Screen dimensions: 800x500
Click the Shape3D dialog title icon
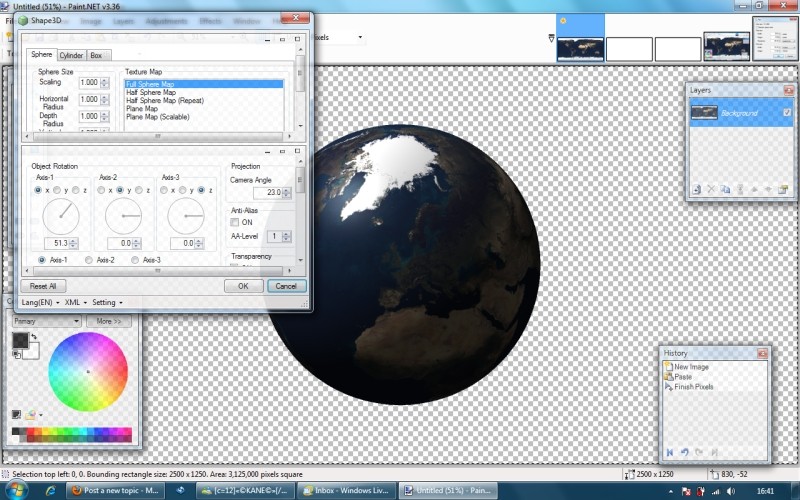click(x=23, y=20)
